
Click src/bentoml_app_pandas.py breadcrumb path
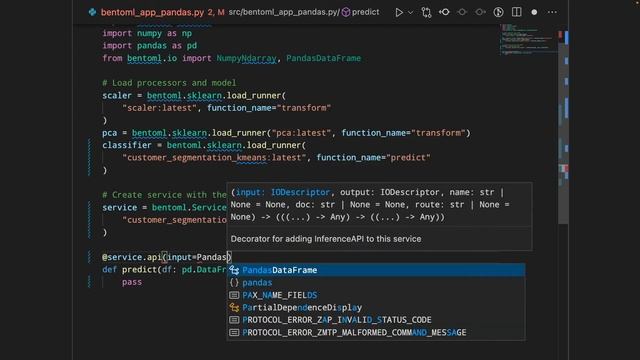[x=283, y=12]
